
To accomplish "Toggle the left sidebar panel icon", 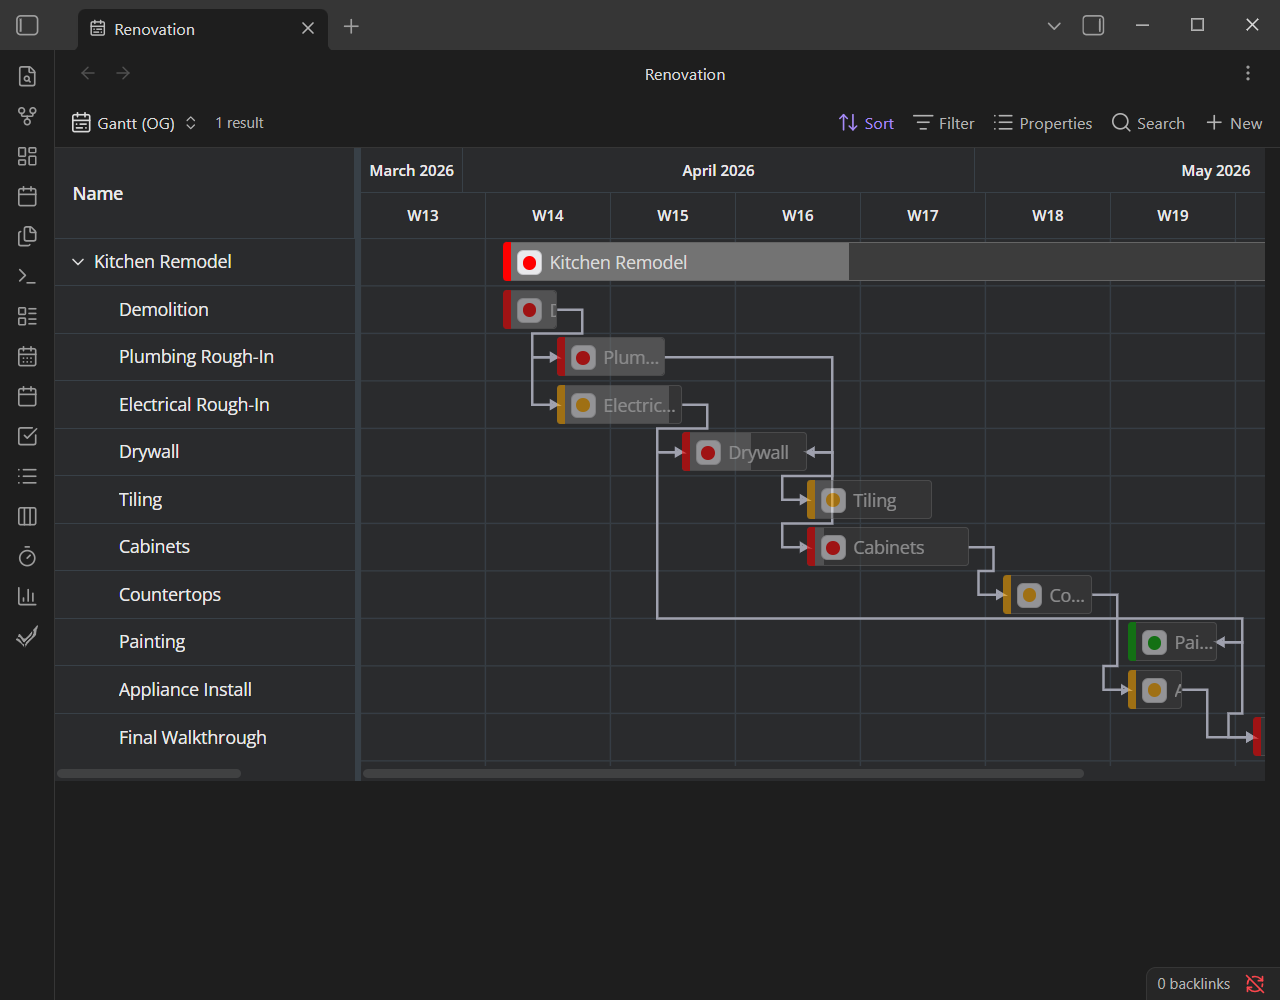I will click(x=28, y=26).
